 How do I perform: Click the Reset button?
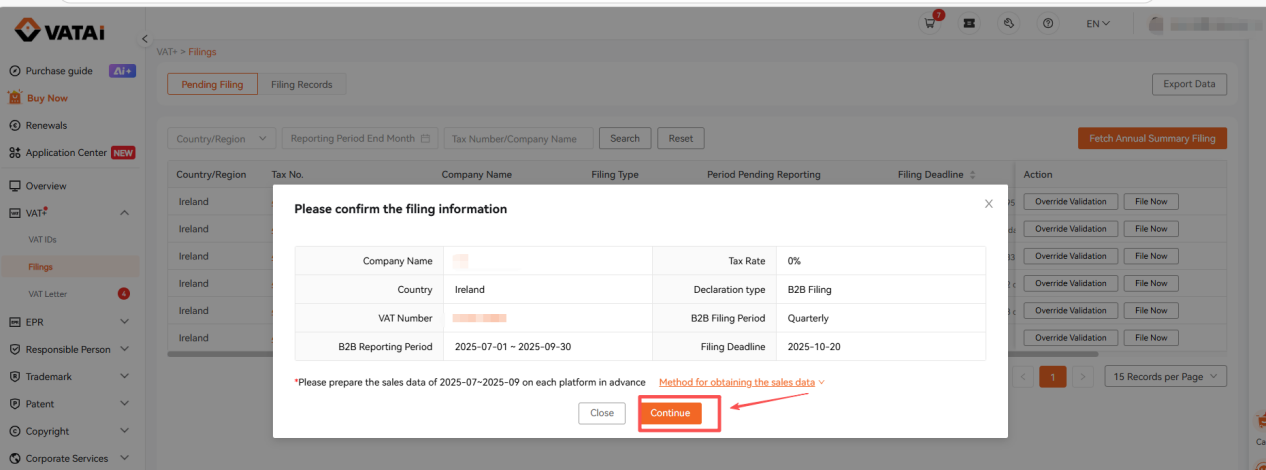(681, 138)
